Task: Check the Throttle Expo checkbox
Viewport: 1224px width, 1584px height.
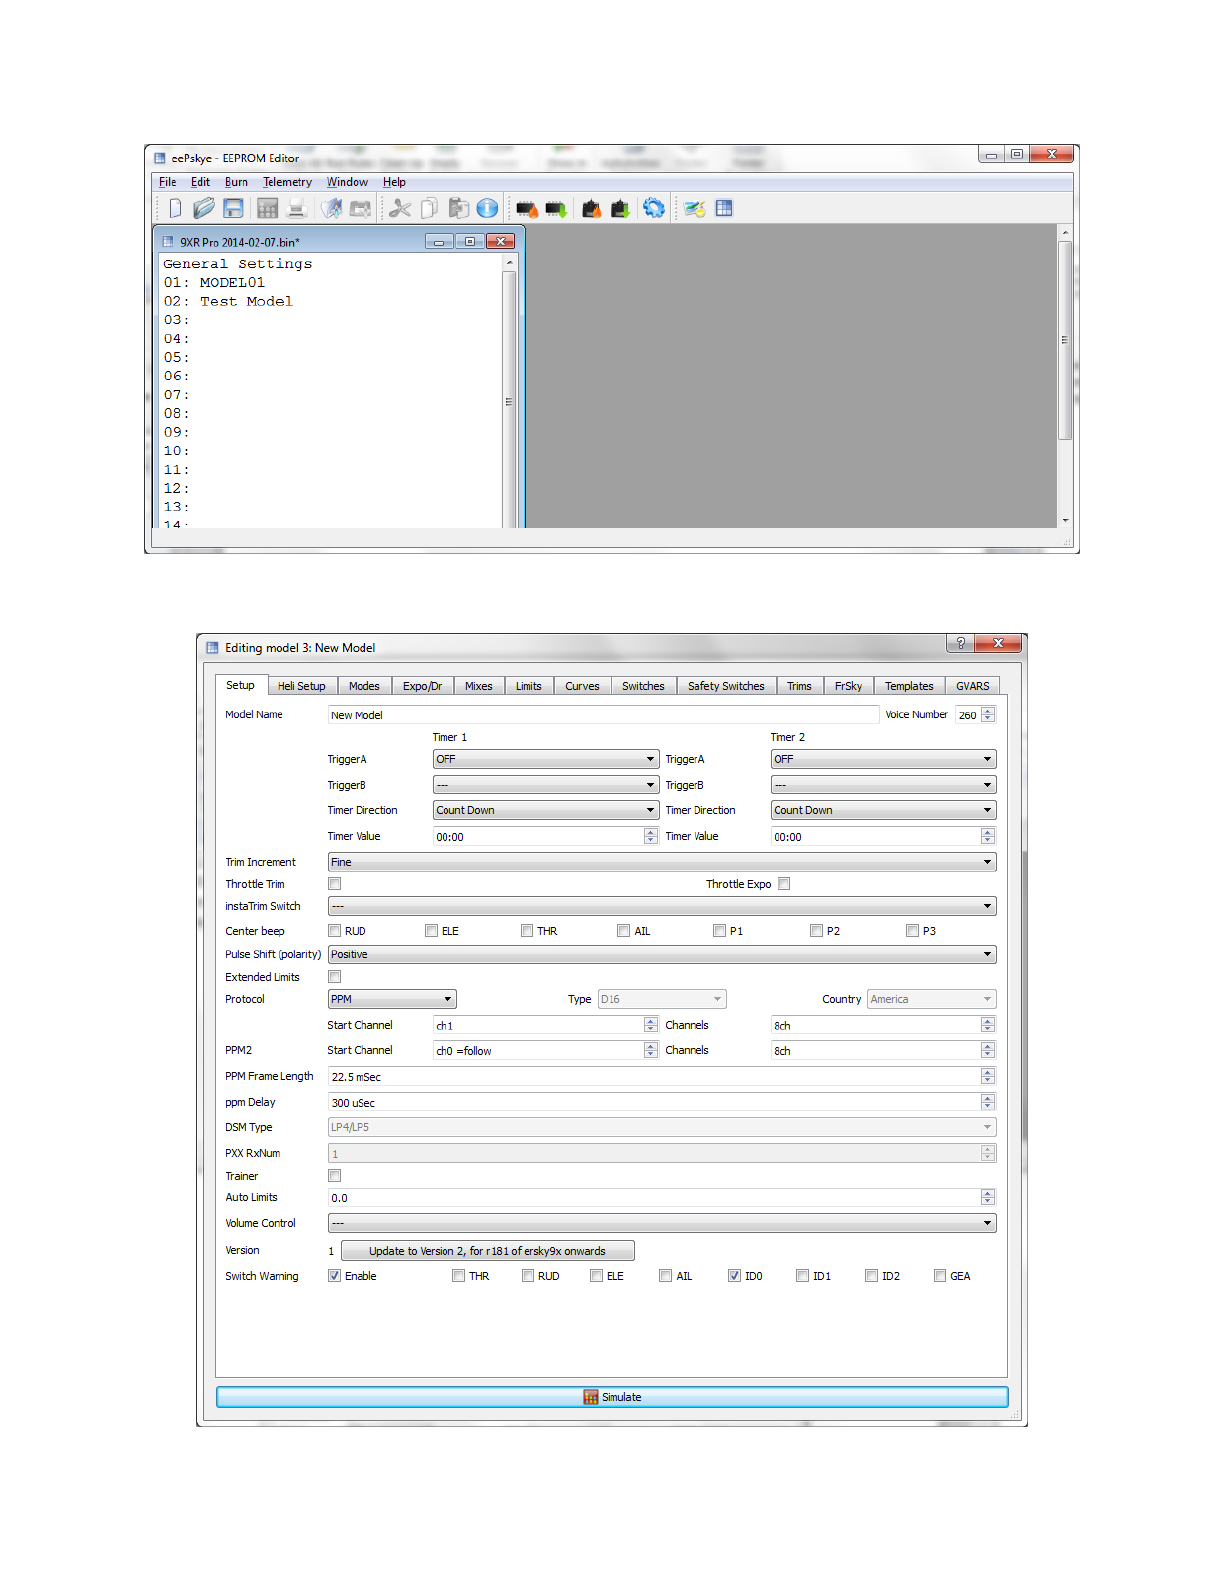Action: [784, 884]
